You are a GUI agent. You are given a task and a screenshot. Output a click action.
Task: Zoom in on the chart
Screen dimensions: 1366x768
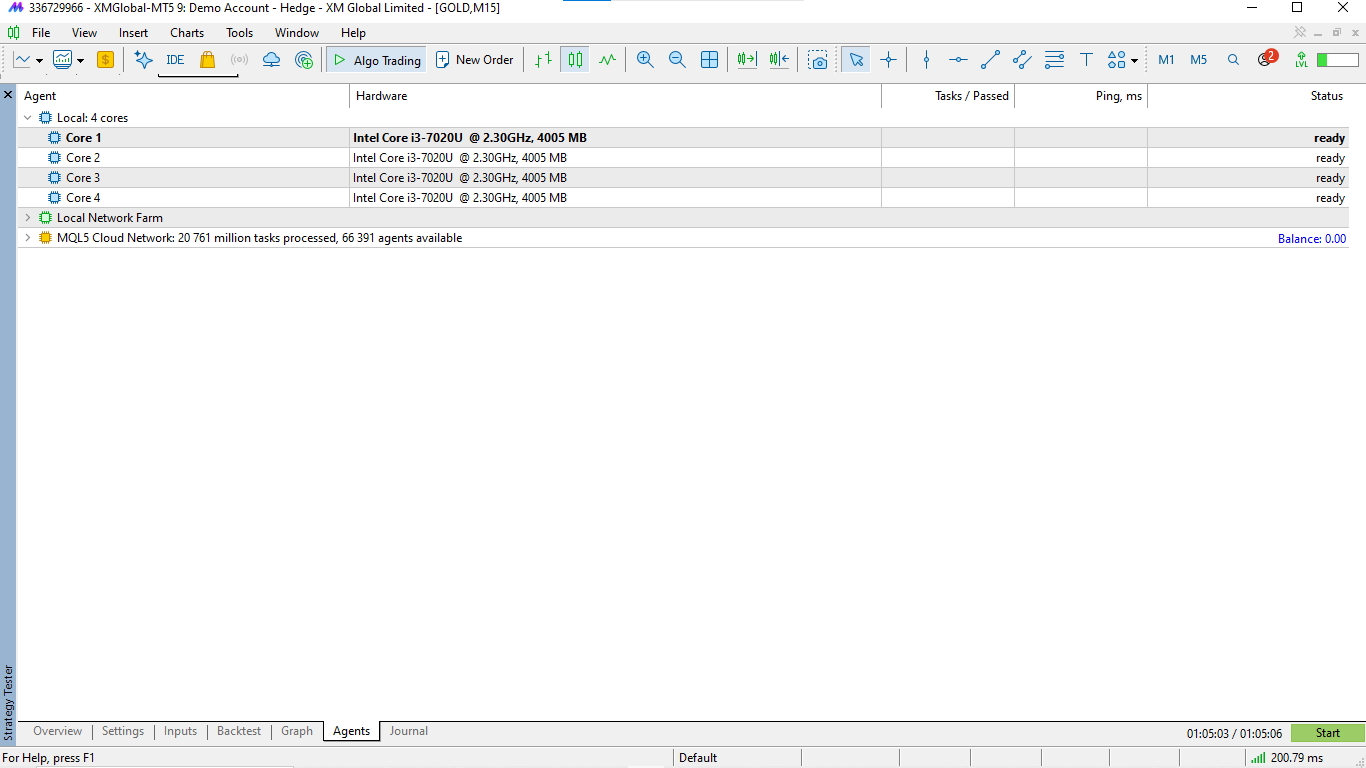645,60
